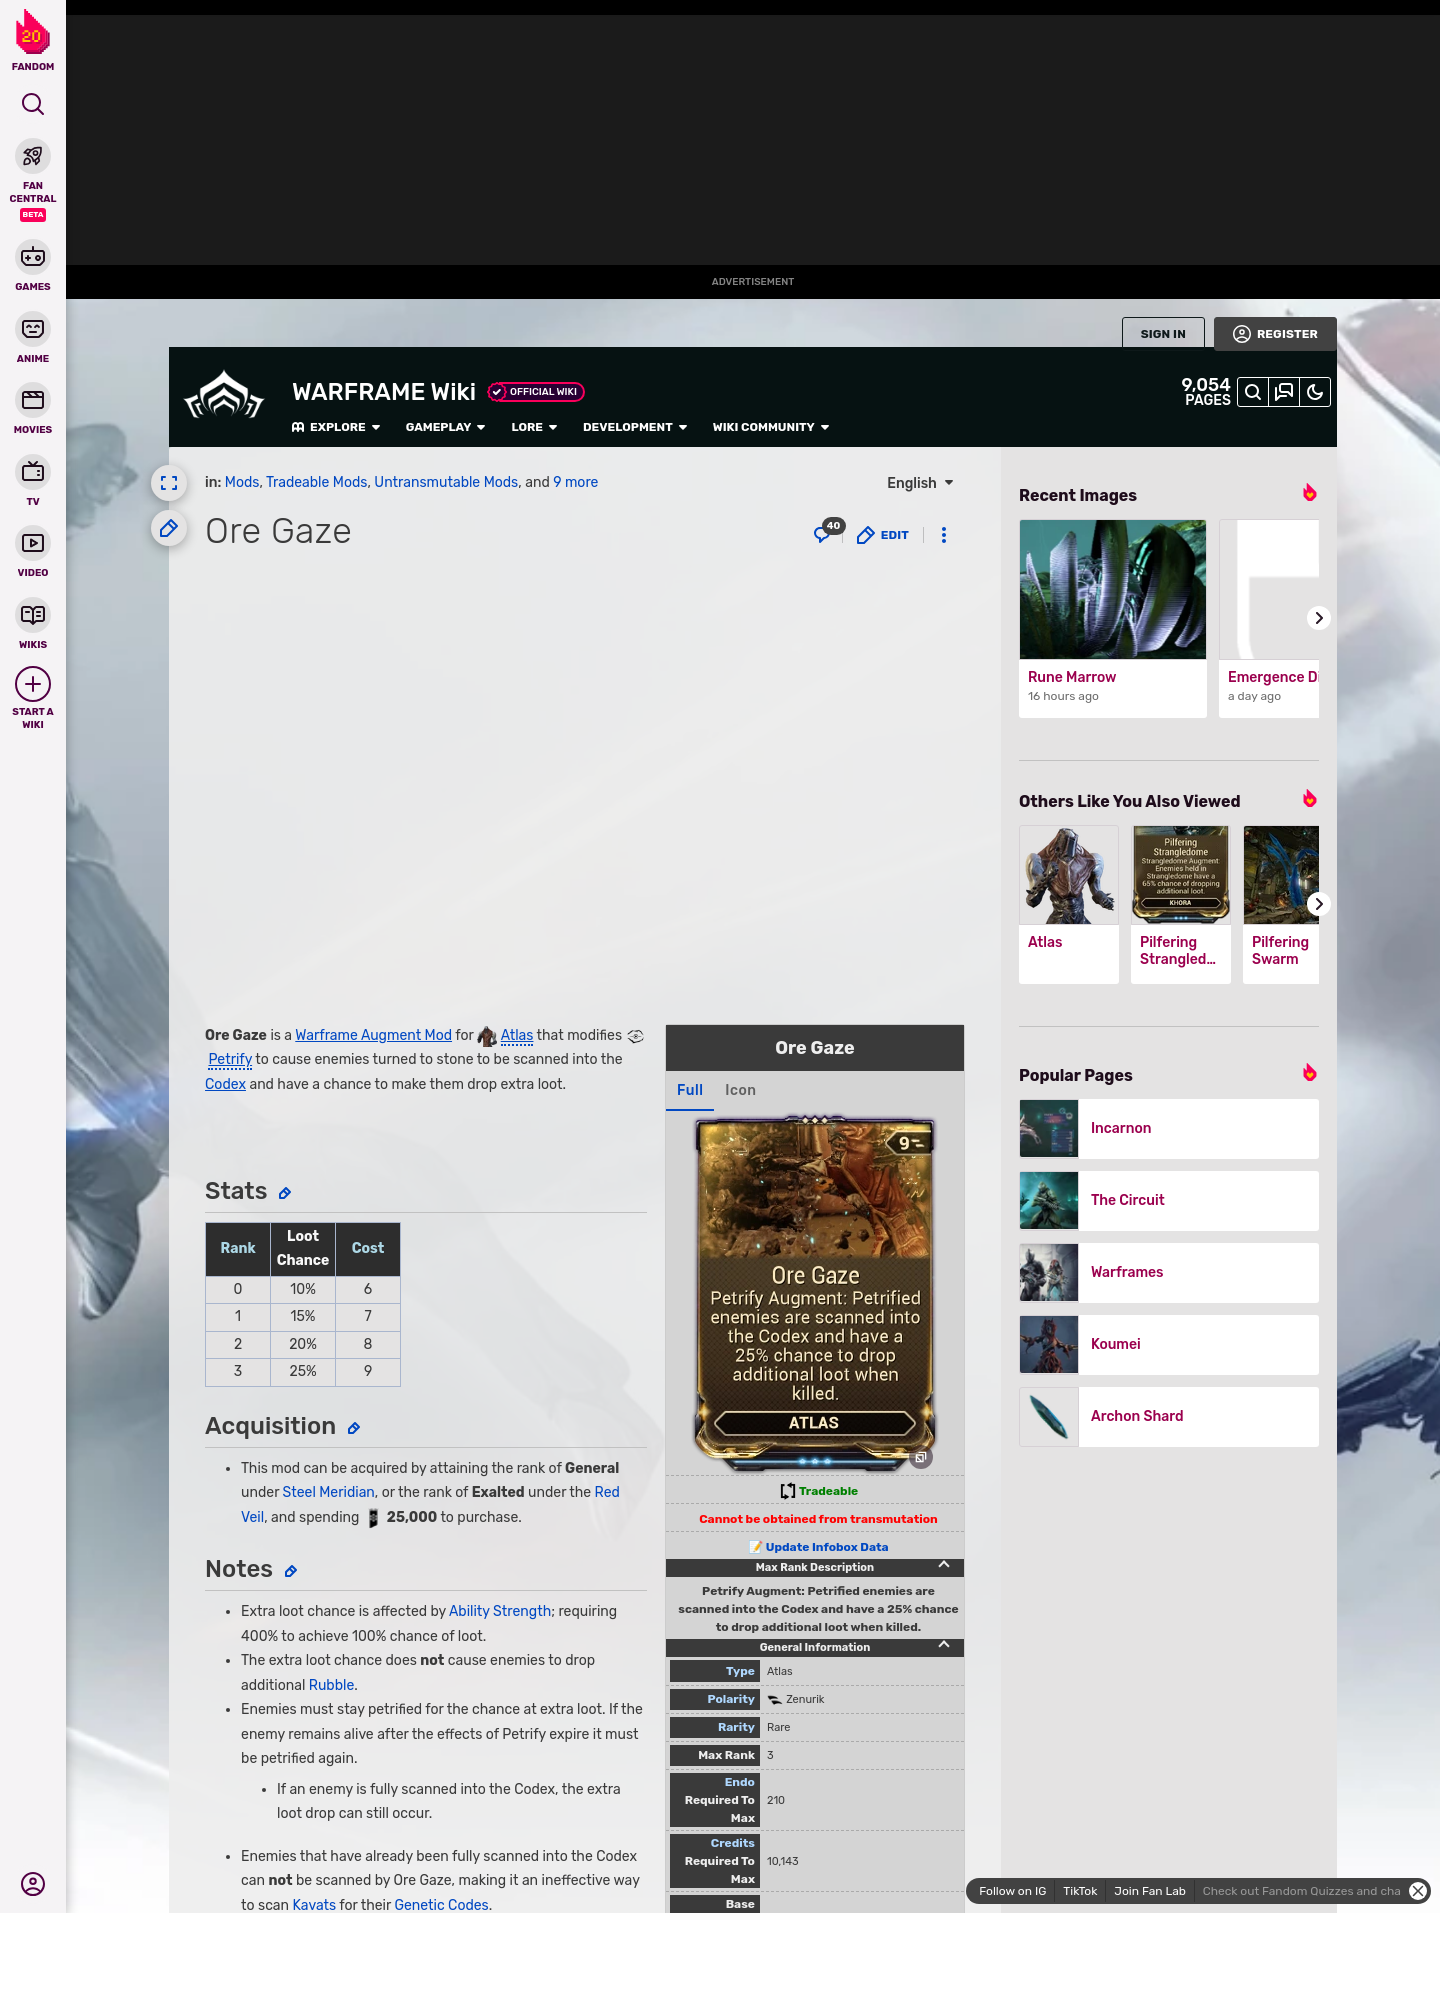Open the Atlas recommended page thumbnail
Viewport: 1440px width, 2000px height.
1069,875
